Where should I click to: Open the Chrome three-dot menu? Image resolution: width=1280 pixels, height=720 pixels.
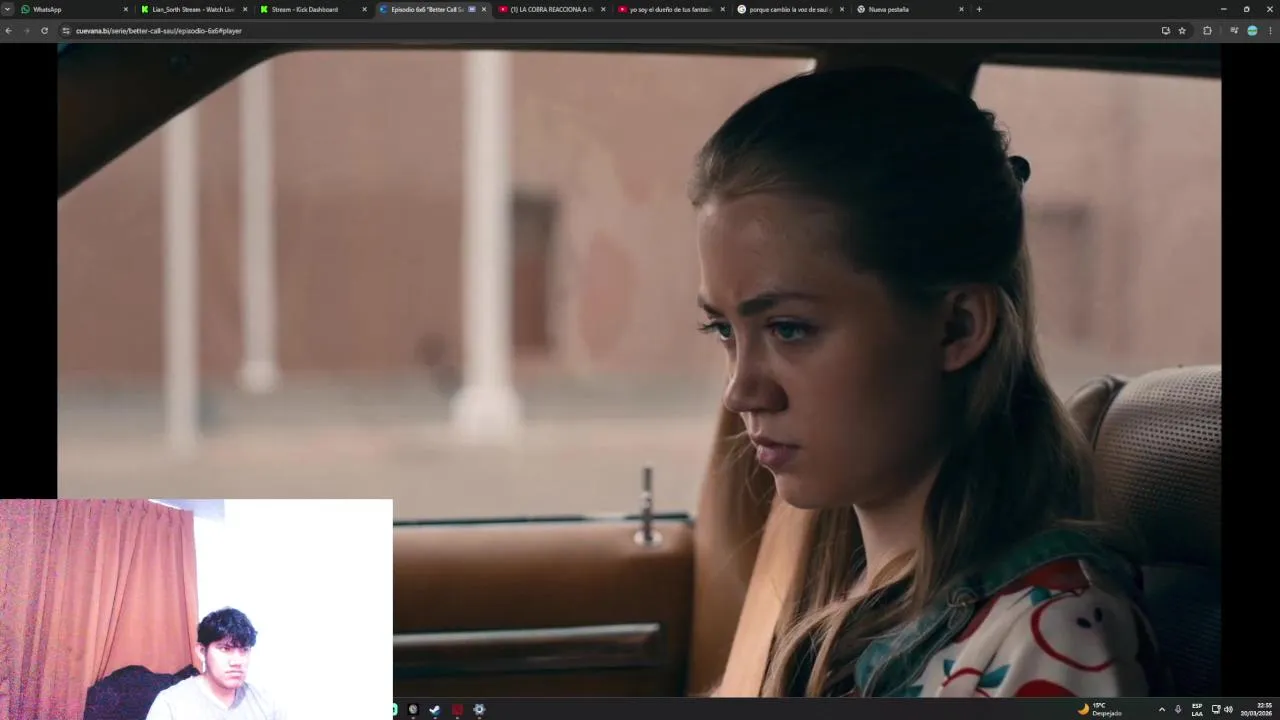[1270, 31]
